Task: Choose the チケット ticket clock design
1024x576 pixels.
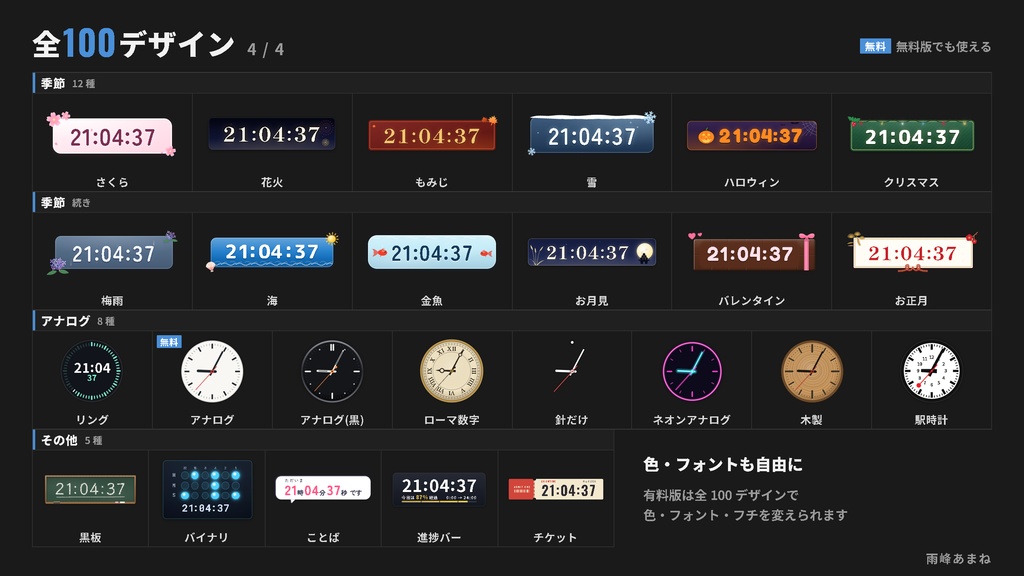Action: click(556, 489)
